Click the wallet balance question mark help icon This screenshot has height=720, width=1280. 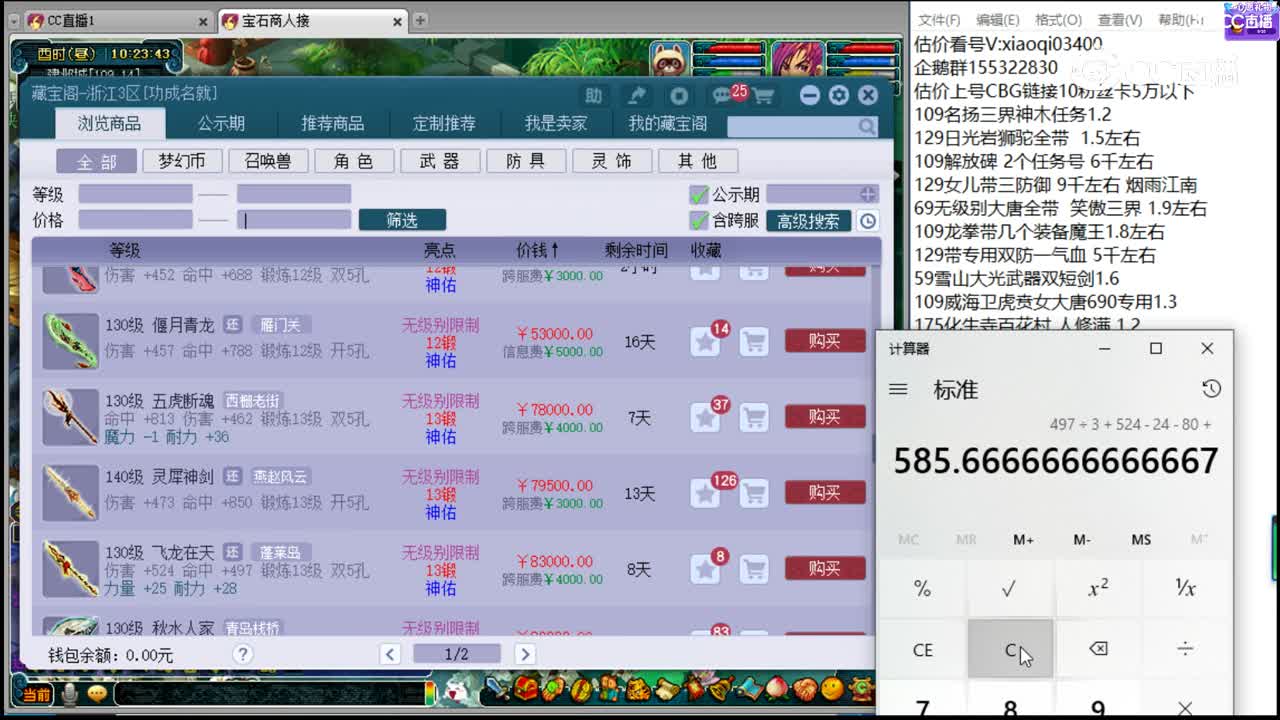[x=242, y=654]
